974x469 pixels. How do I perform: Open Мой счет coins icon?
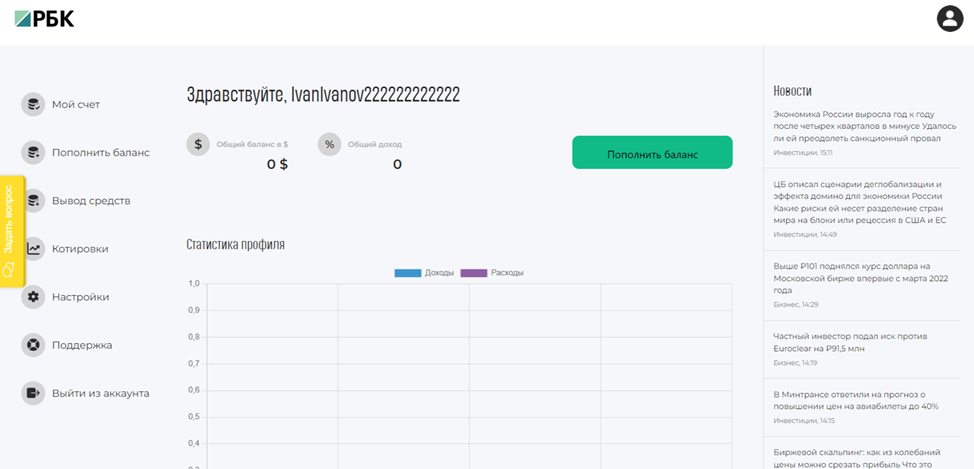click(x=33, y=104)
